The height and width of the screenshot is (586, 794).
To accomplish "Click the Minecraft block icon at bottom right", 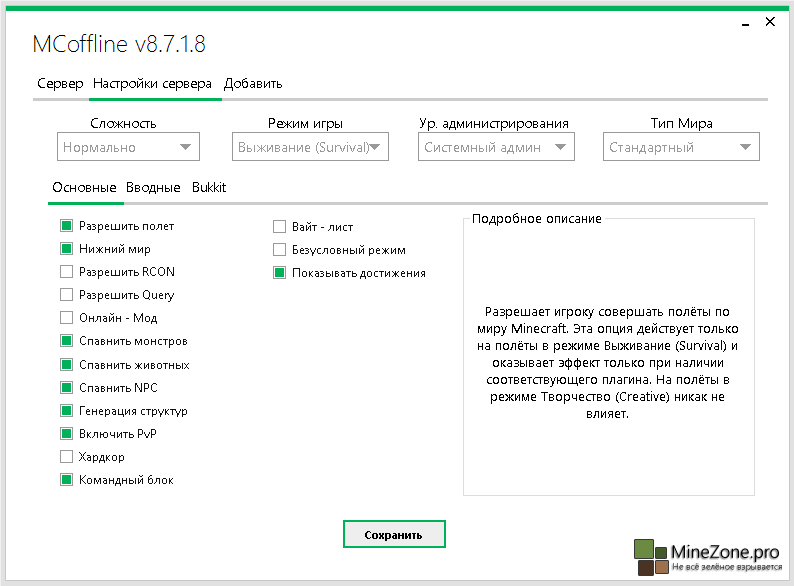I will pos(650,557).
